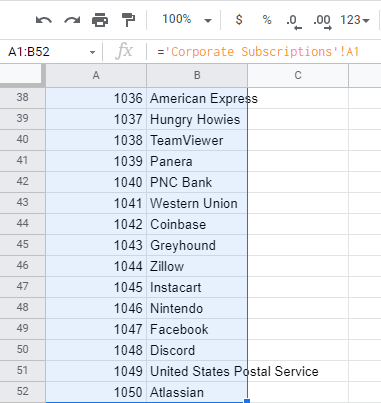
Task: Select column C header
Action: click(298, 75)
